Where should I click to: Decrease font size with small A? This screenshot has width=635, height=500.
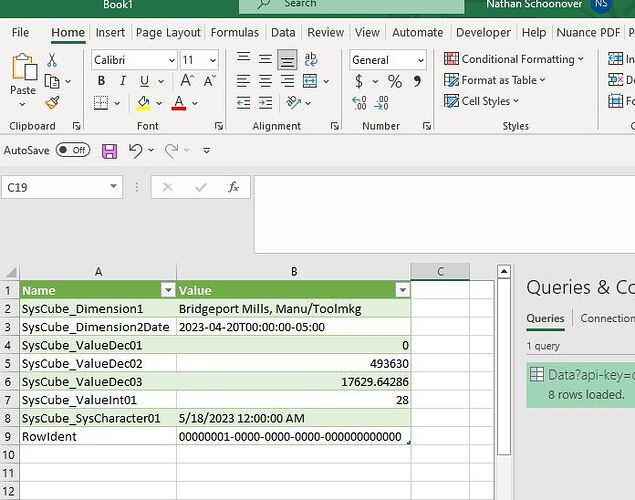(209, 81)
